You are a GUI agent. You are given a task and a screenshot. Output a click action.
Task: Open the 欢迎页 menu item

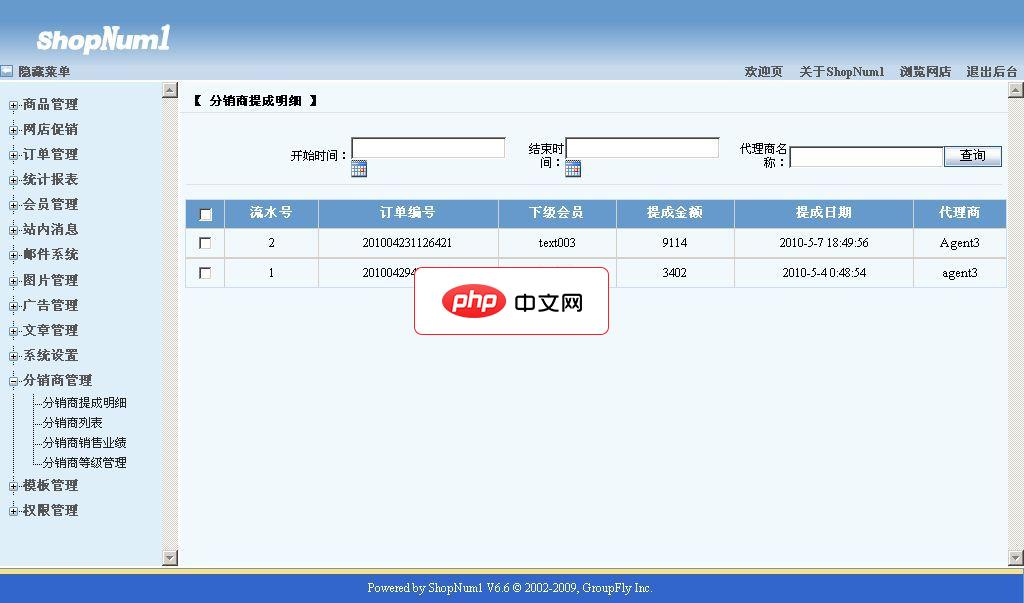coord(762,71)
